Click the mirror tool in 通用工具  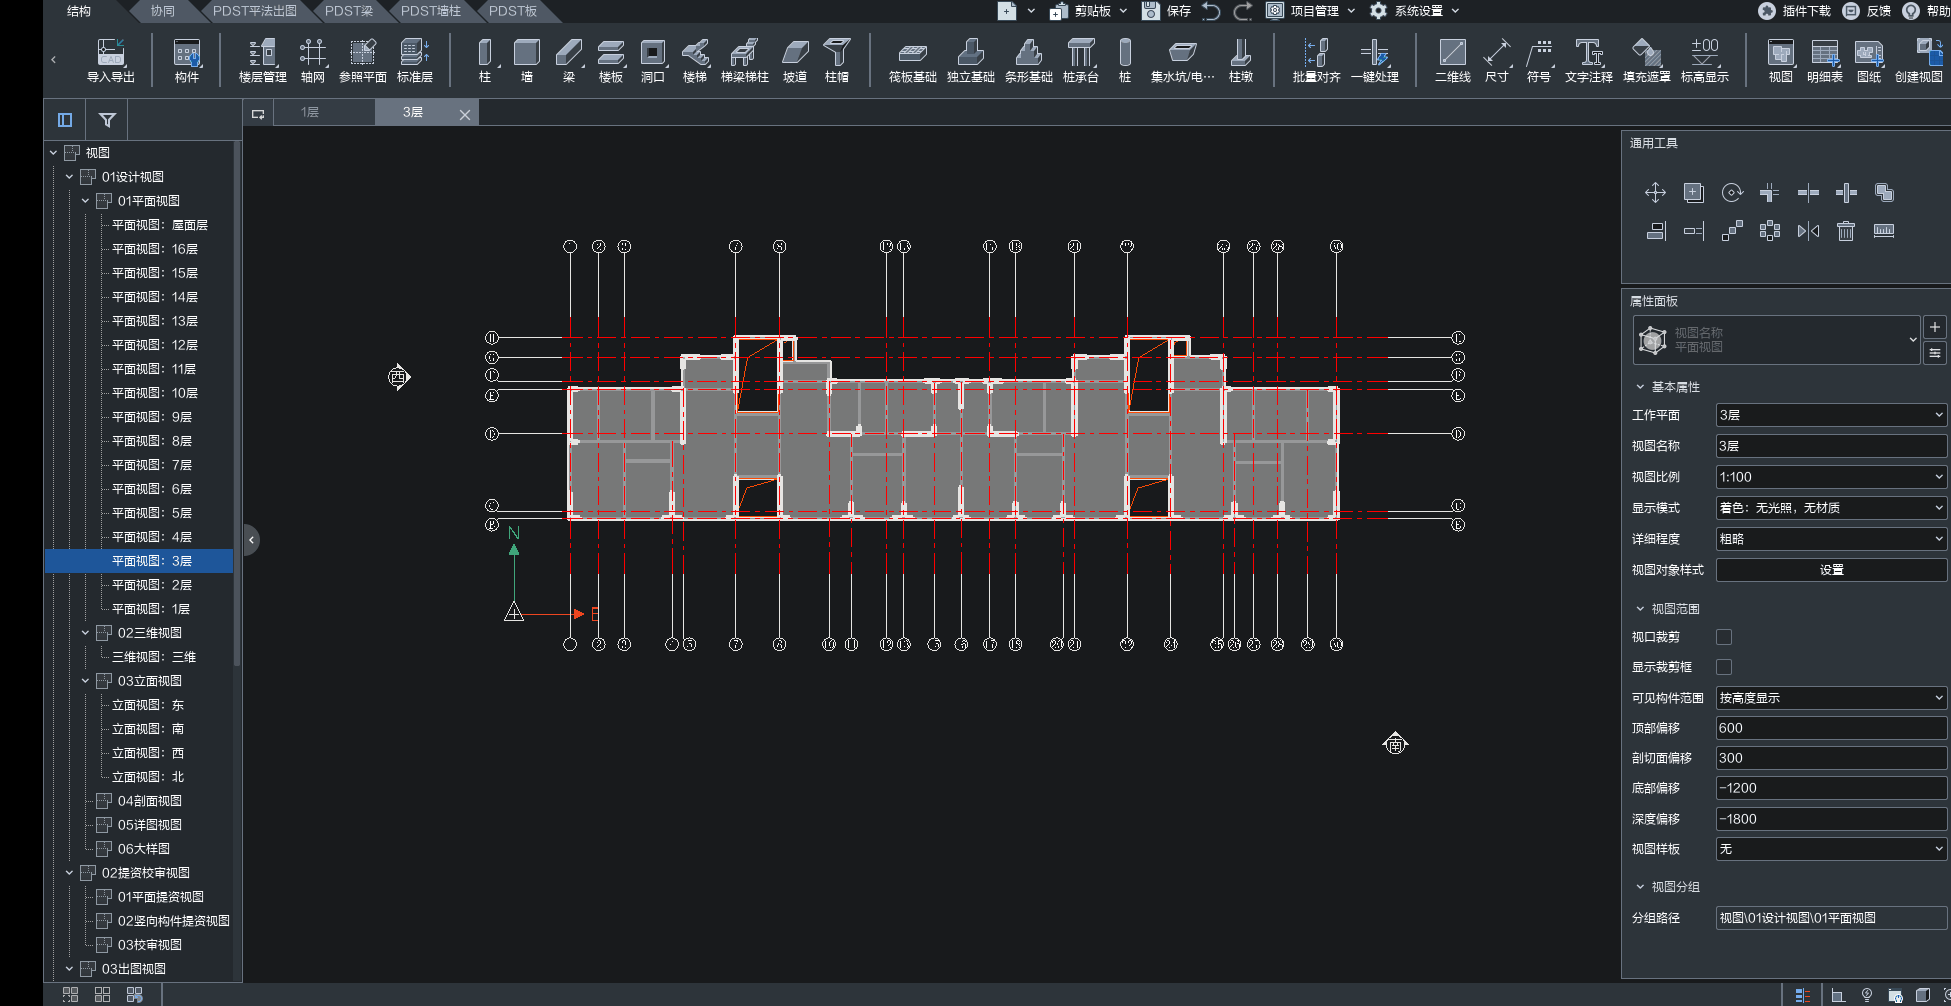1808,231
